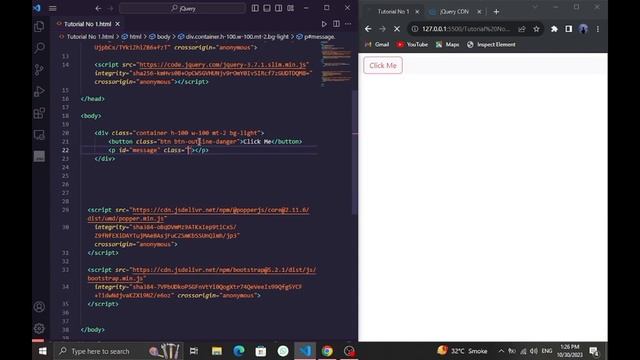Close the jQuery CDN Chrome tab
The image size is (640, 360).
(479, 11)
